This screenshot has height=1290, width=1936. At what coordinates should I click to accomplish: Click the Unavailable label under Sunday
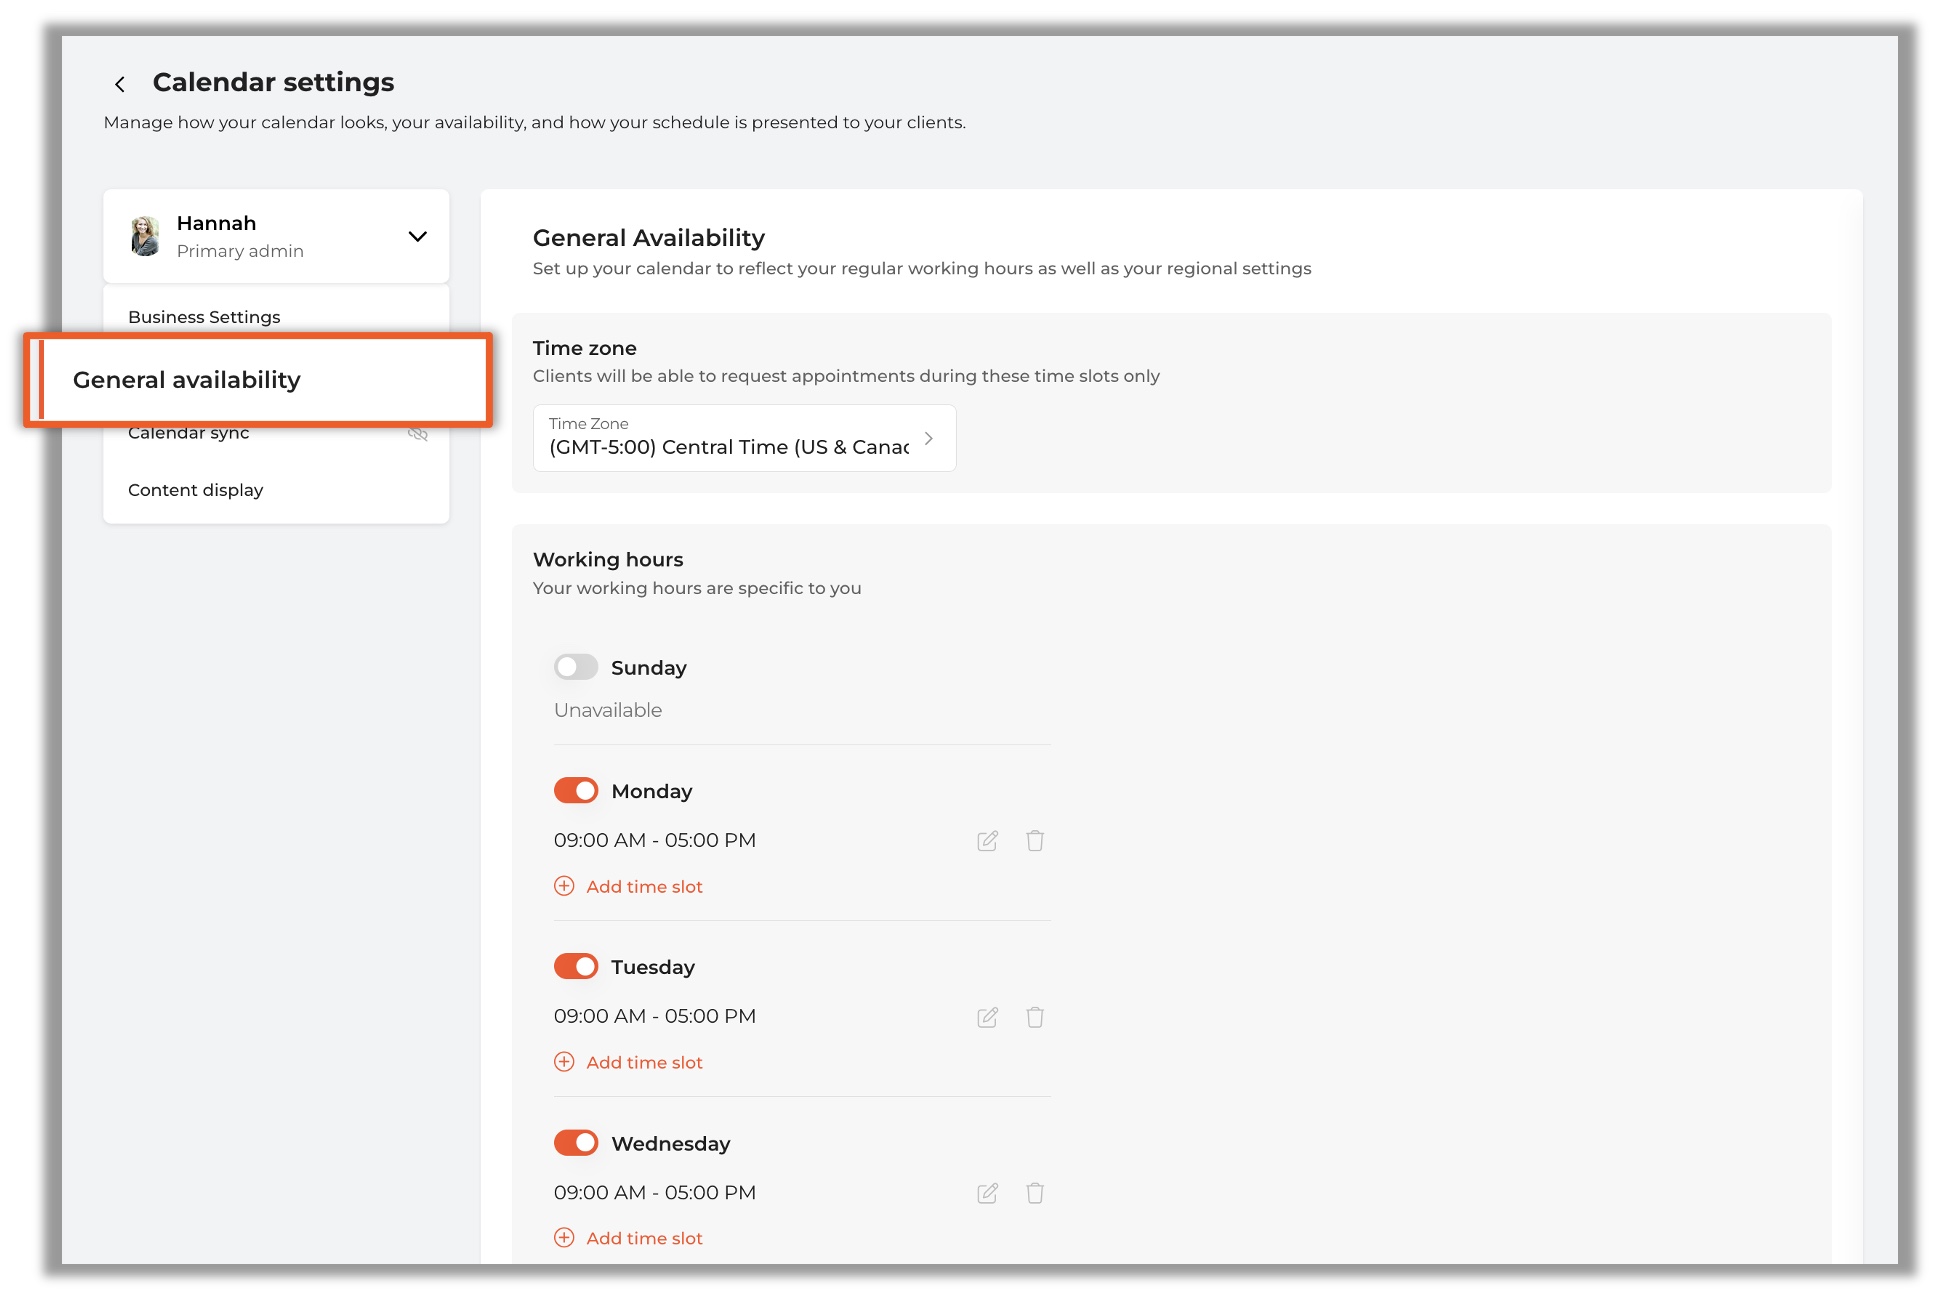[x=608, y=710]
